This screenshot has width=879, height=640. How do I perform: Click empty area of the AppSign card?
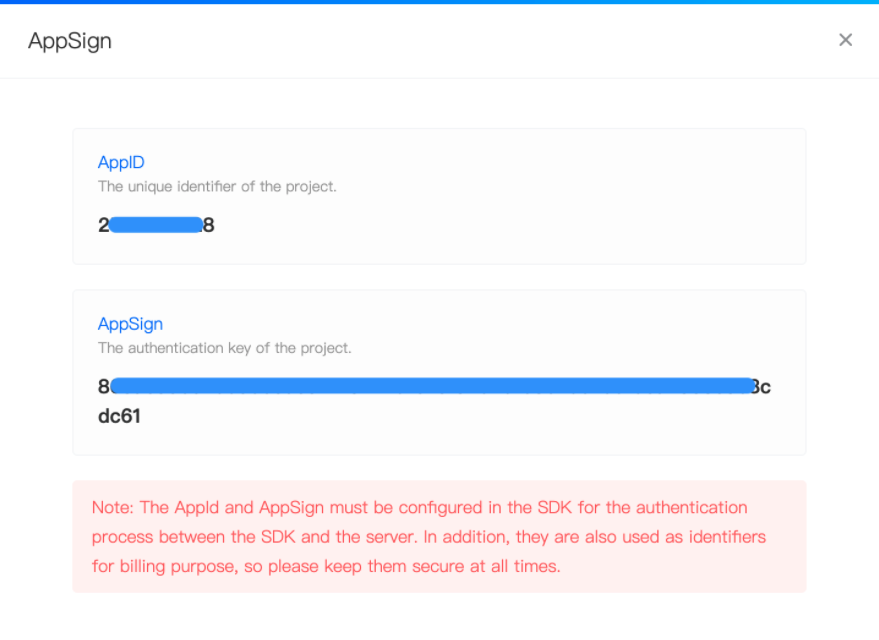pyautogui.click(x=505, y=426)
